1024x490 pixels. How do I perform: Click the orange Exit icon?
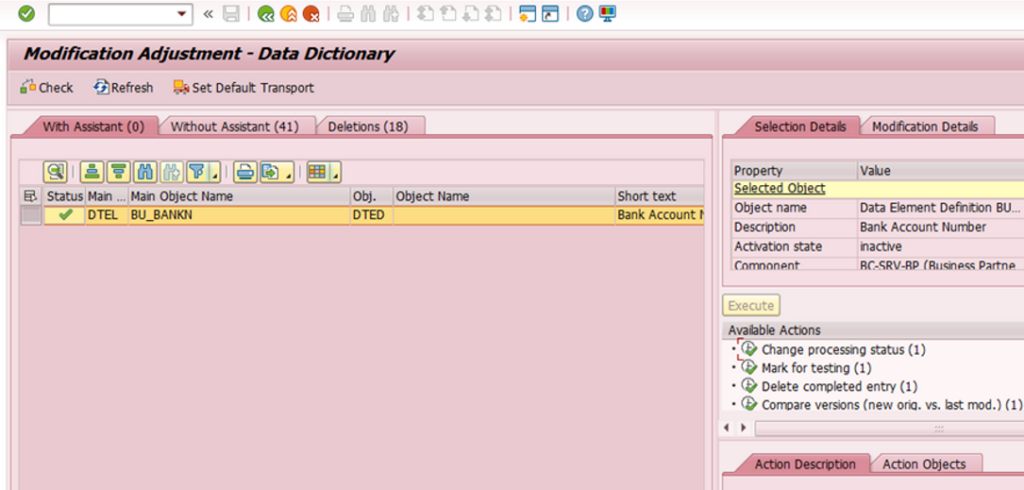coord(288,14)
